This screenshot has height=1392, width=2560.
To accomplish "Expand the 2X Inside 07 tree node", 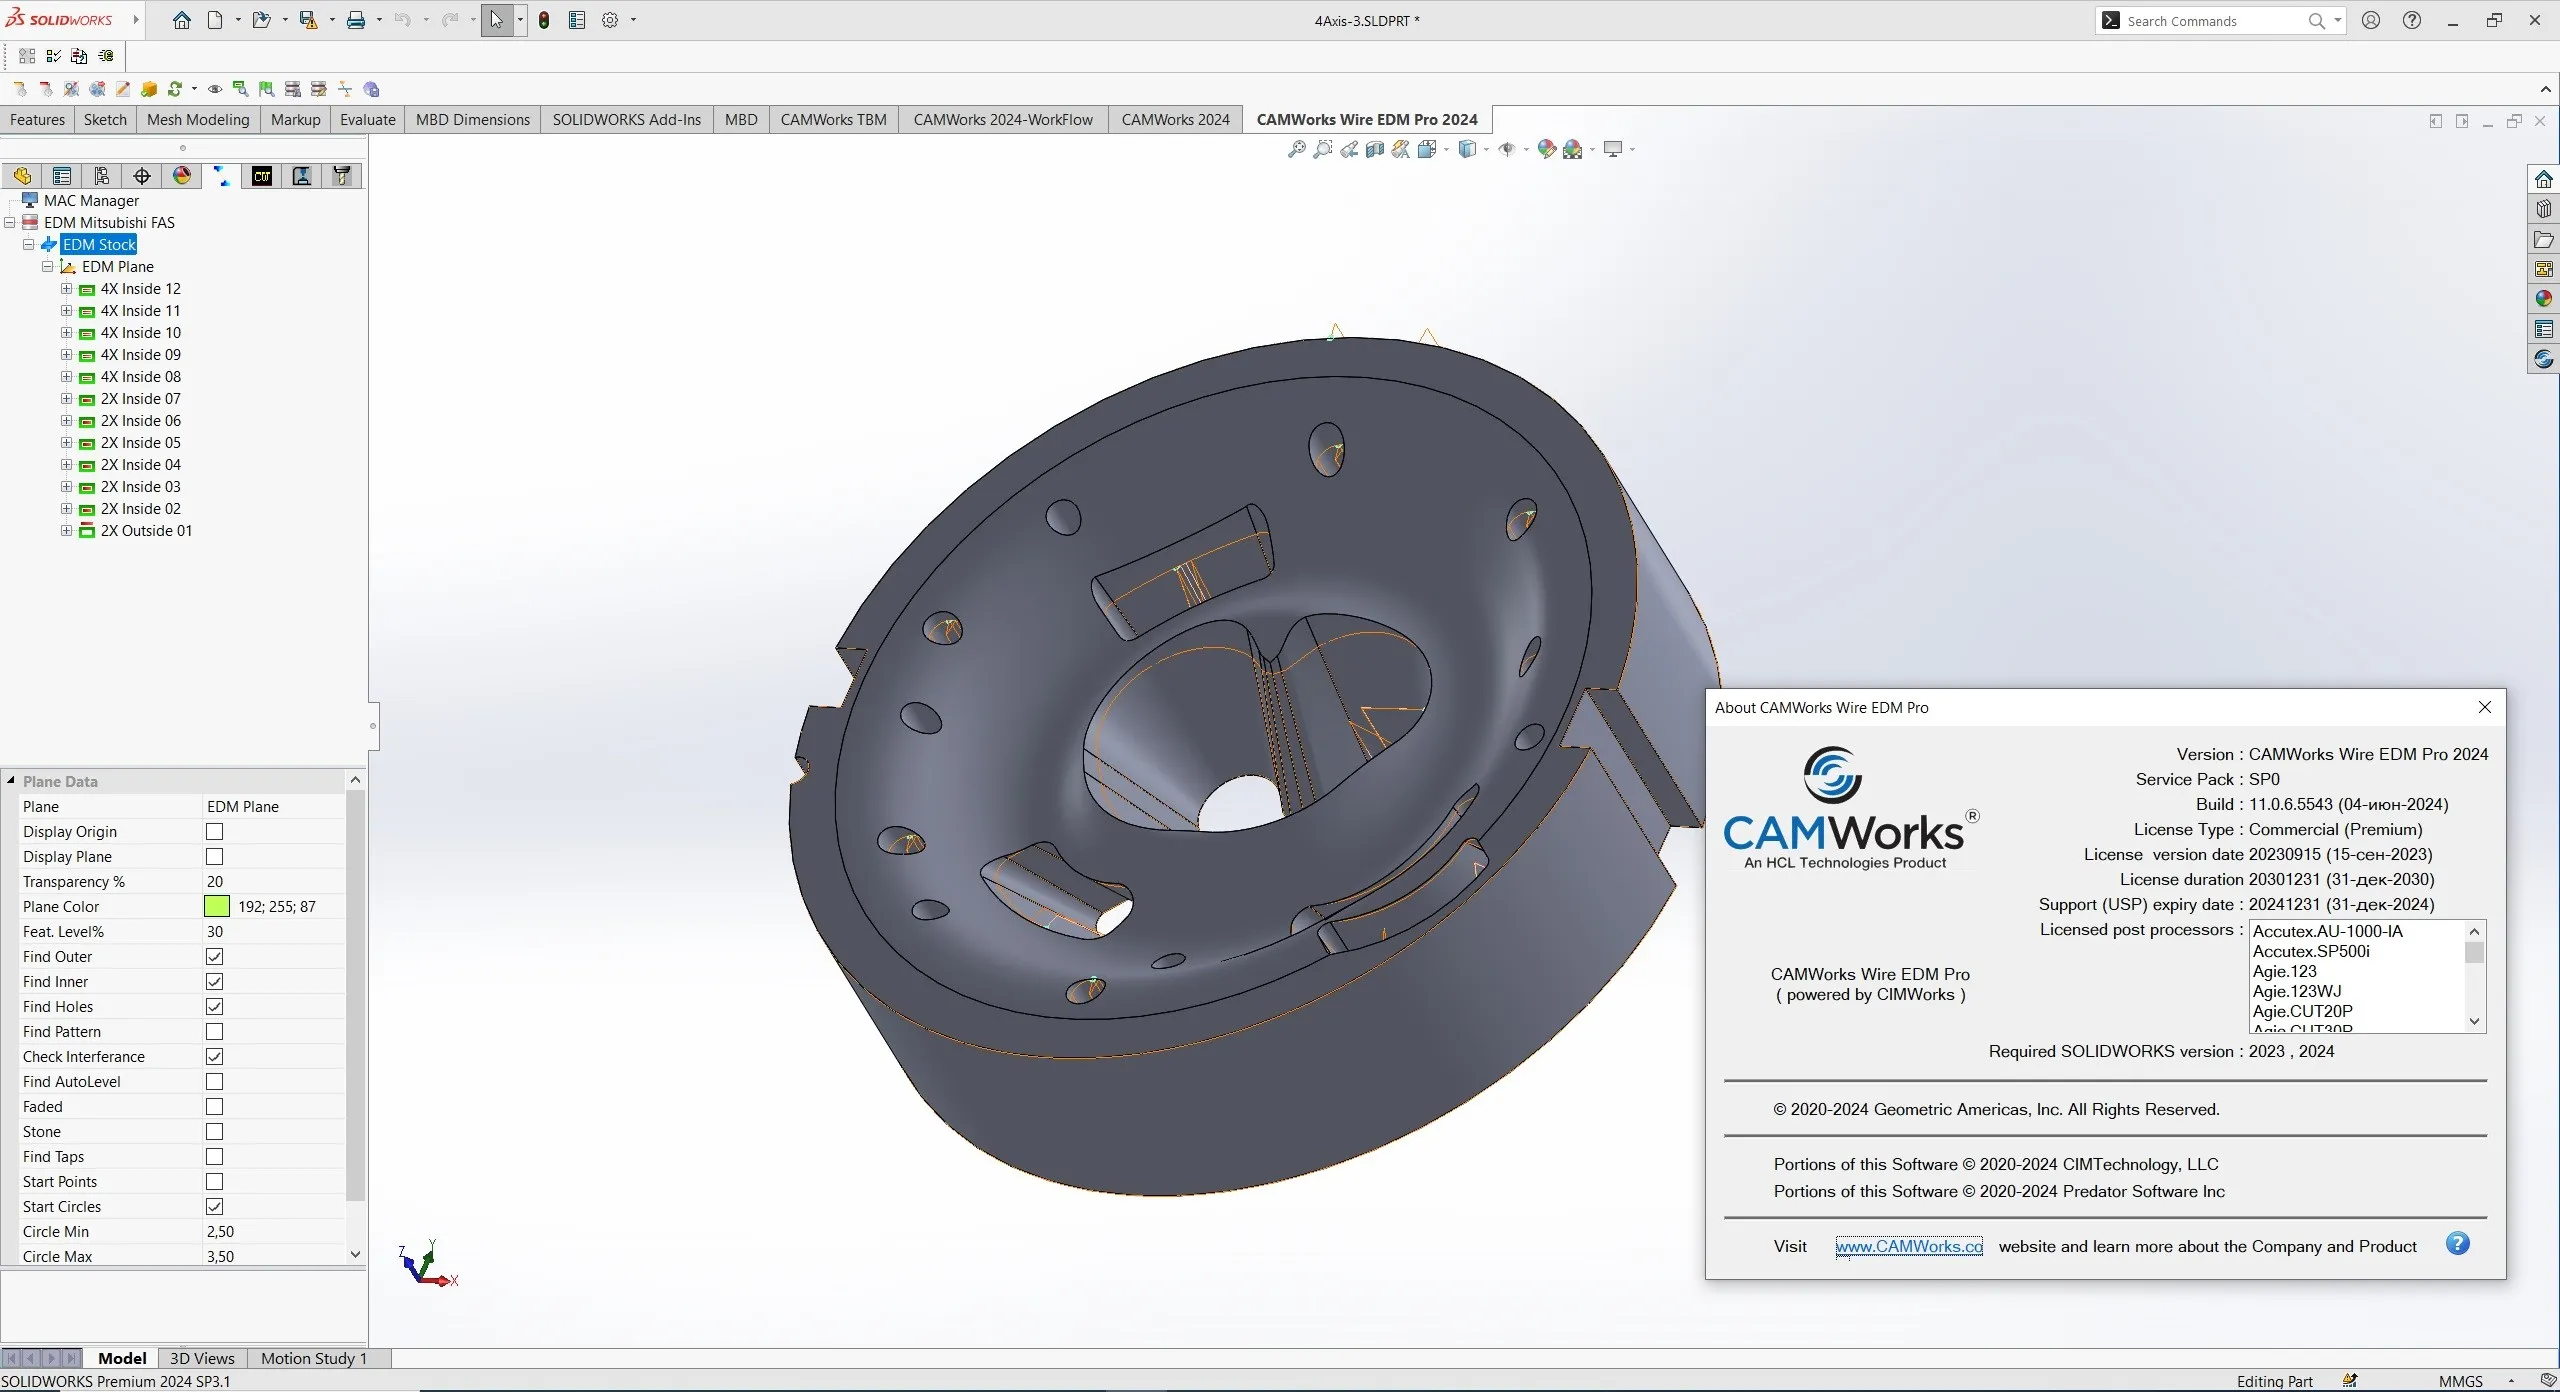I will 66,399.
